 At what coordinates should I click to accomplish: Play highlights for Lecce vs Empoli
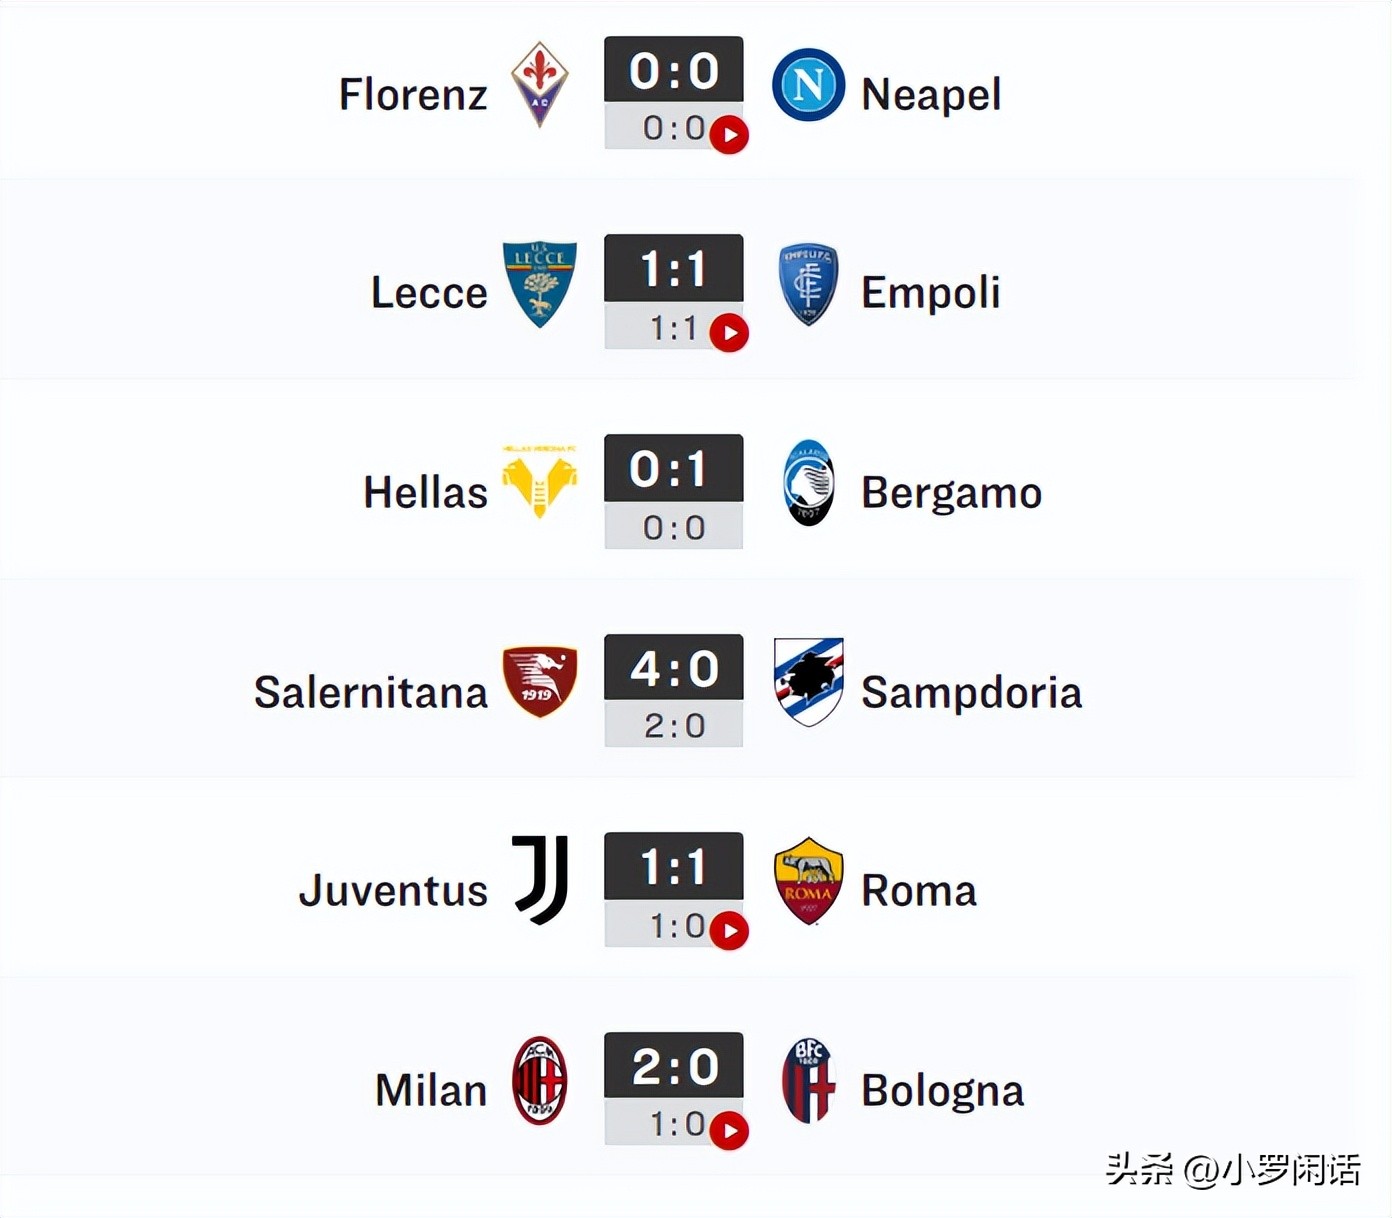click(729, 333)
